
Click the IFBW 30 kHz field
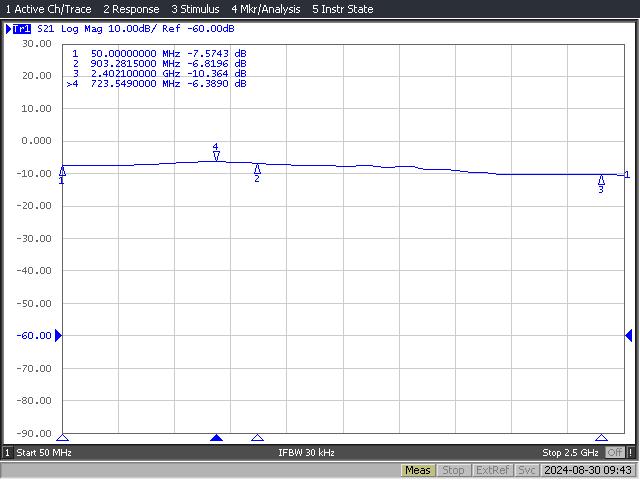[307, 453]
